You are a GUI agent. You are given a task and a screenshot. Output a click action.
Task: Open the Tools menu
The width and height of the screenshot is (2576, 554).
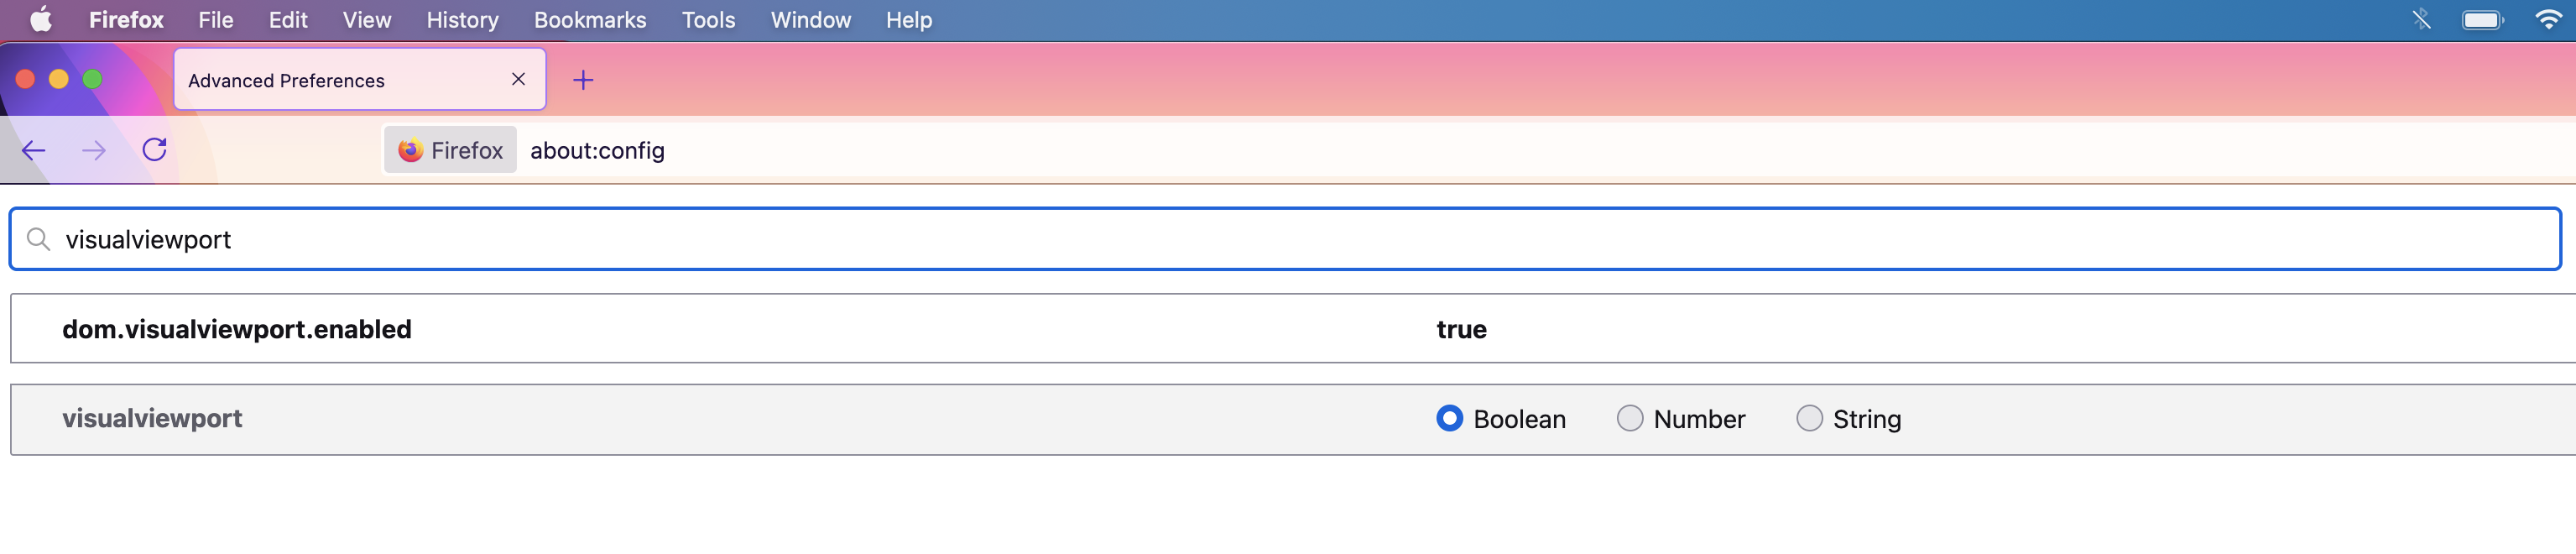point(708,20)
